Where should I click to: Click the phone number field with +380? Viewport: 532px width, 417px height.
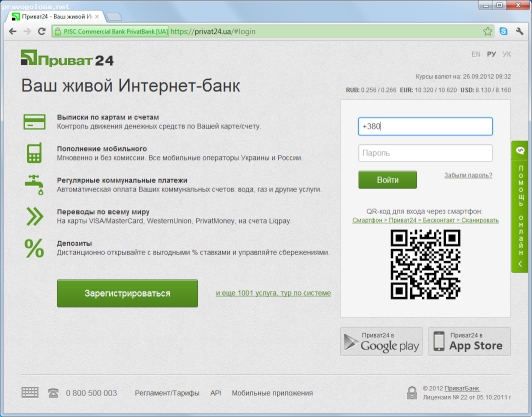(425, 126)
